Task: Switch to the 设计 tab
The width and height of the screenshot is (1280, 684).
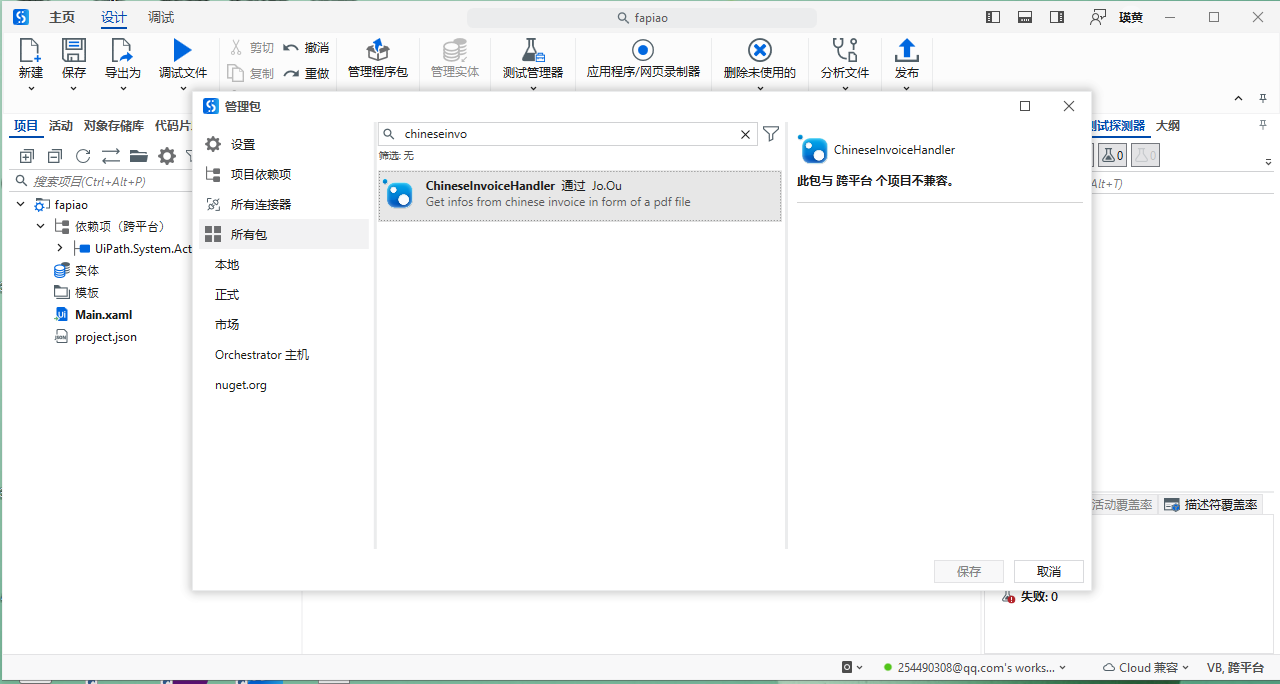Action: point(114,17)
